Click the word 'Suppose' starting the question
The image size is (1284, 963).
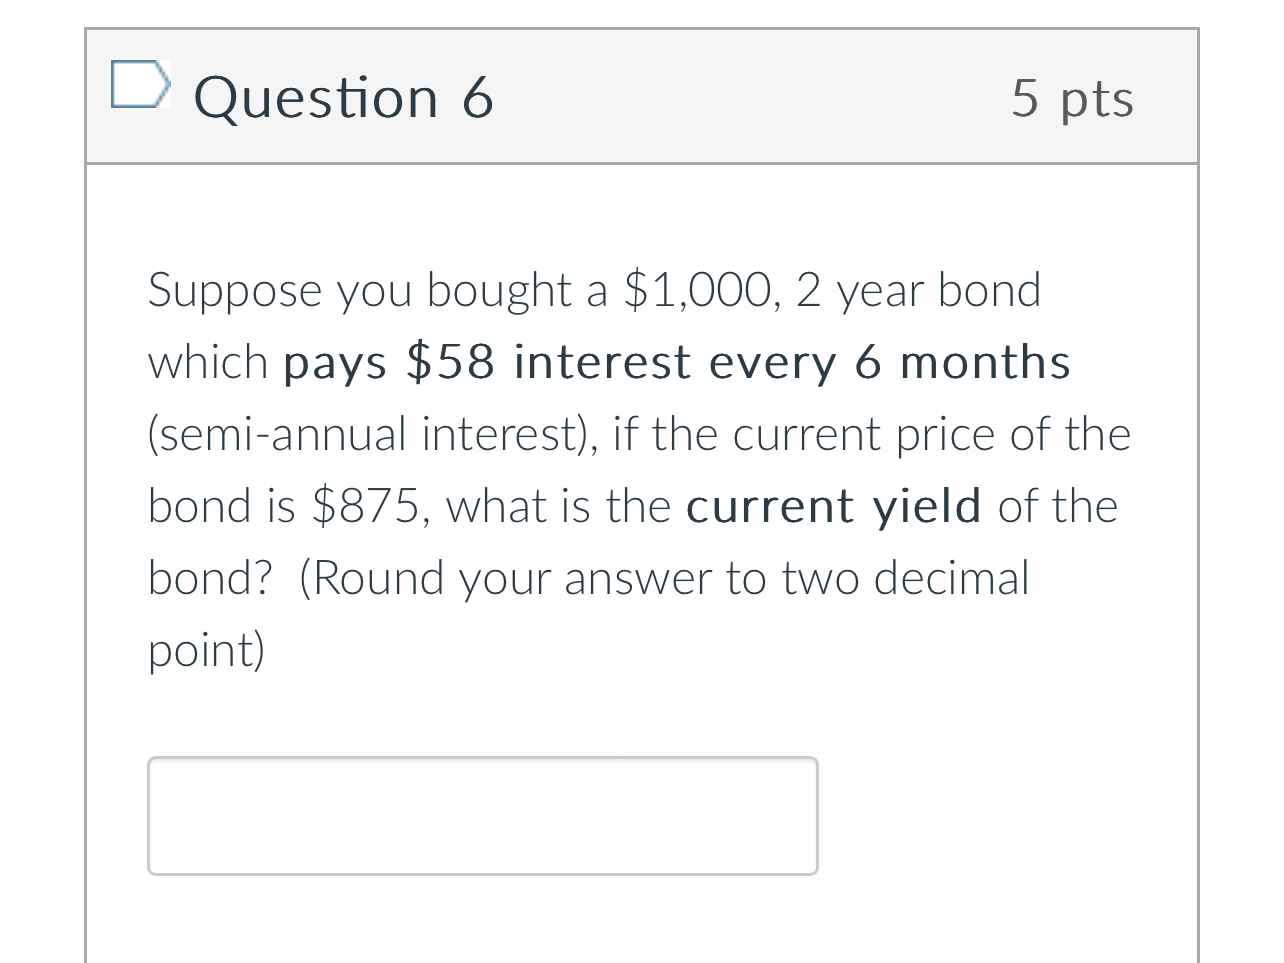coord(235,290)
